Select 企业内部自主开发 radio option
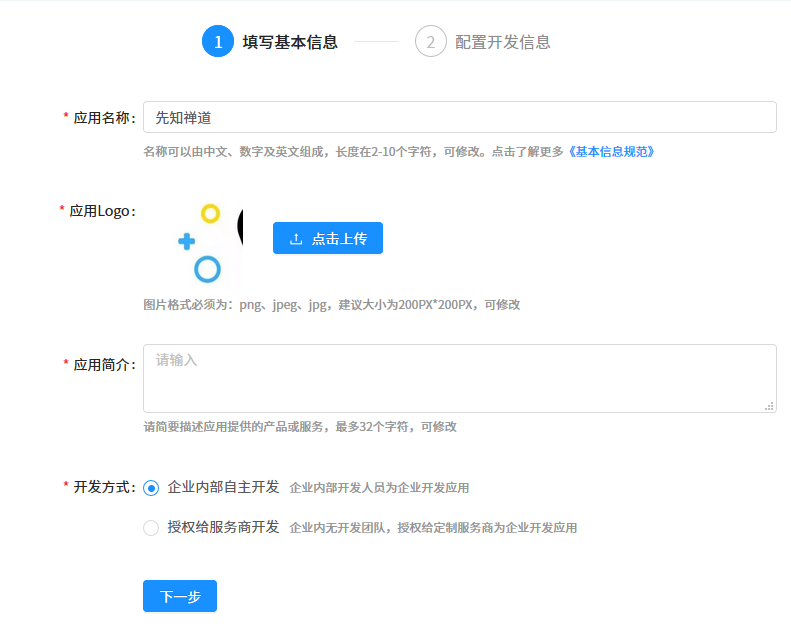This screenshot has height=624, width=791. [151, 488]
